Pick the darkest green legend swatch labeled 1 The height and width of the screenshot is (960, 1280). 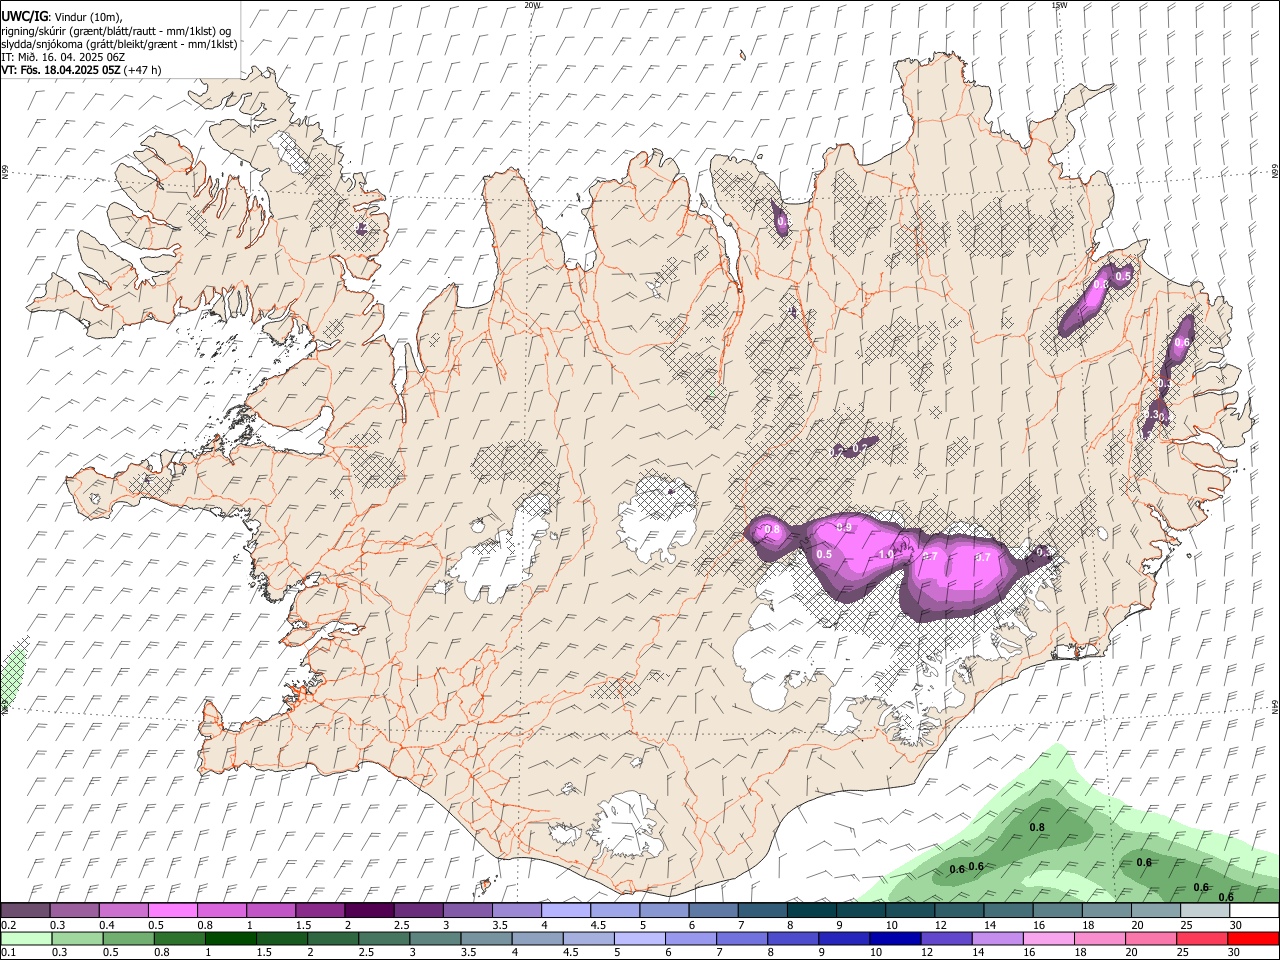click(x=231, y=938)
